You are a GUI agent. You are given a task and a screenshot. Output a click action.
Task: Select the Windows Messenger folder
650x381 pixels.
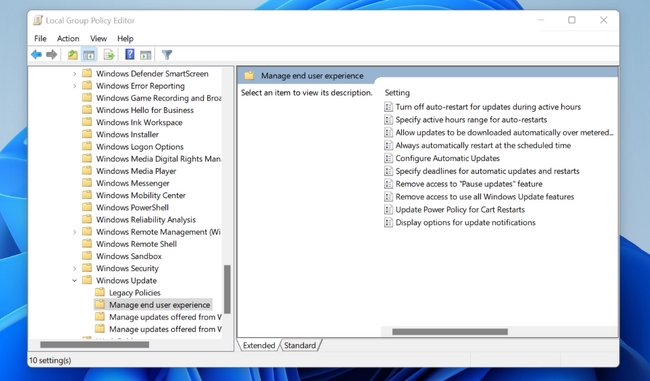tap(133, 183)
